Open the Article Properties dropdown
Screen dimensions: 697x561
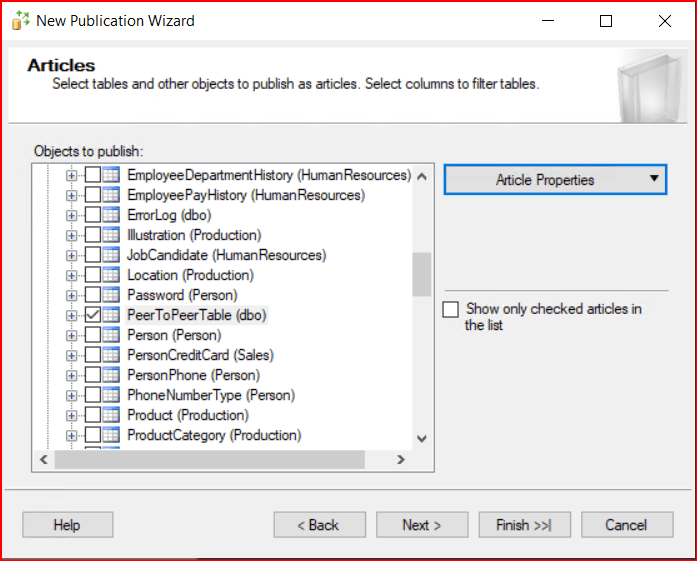pos(555,180)
